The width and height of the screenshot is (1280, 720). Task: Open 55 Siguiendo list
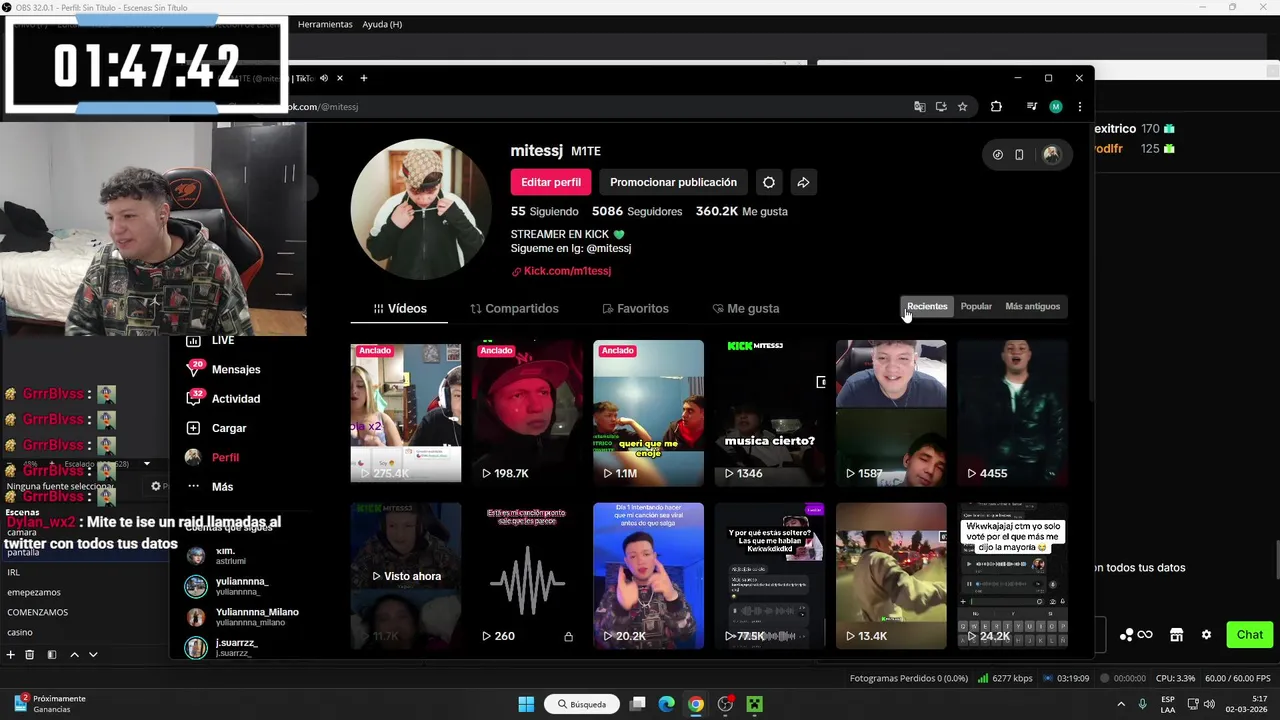tap(545, 212)
